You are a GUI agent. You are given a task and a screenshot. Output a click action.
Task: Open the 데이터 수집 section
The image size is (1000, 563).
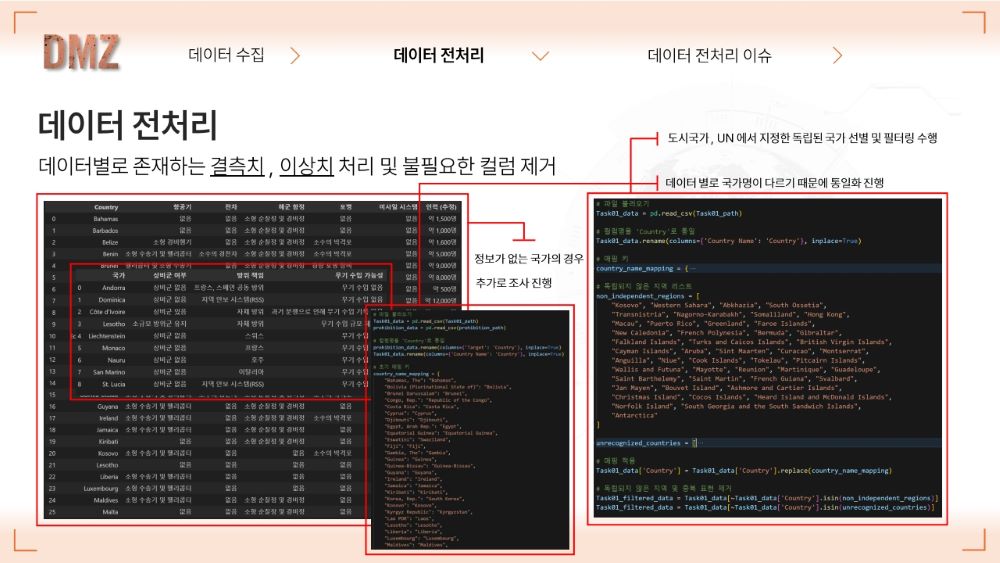click(226, 55)
